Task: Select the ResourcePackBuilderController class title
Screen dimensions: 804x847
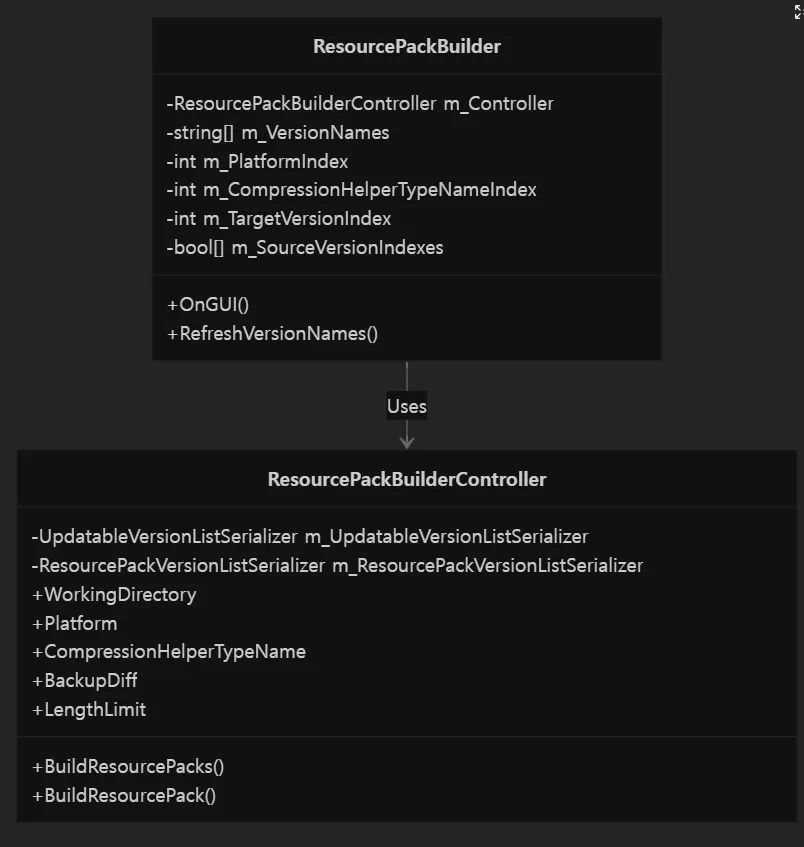Action: [407, 479]
